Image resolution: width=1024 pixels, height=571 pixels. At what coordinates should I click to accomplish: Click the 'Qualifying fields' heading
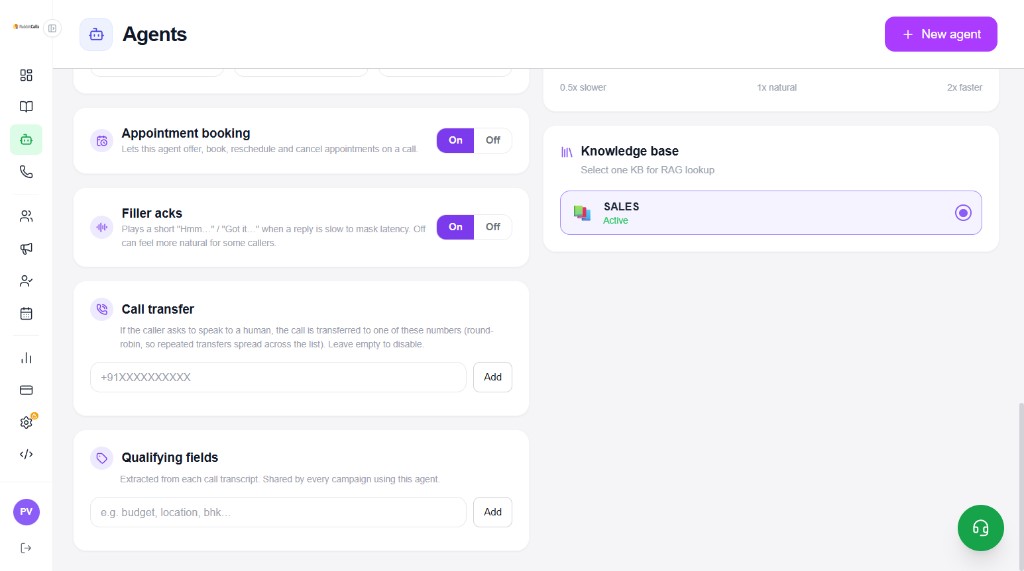click(170, 458)
